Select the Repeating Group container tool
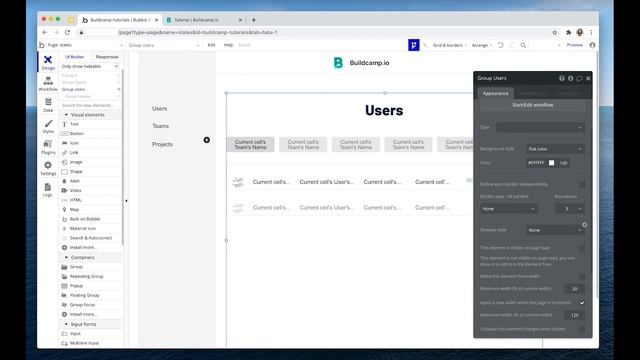This screenshot has height=360, width=640. click(x=87, y=276)
